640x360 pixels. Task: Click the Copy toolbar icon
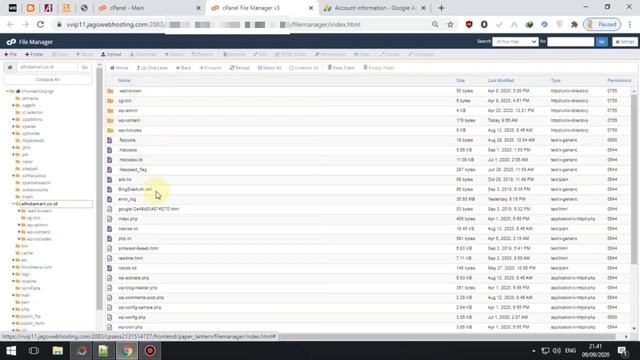point(60,54)
